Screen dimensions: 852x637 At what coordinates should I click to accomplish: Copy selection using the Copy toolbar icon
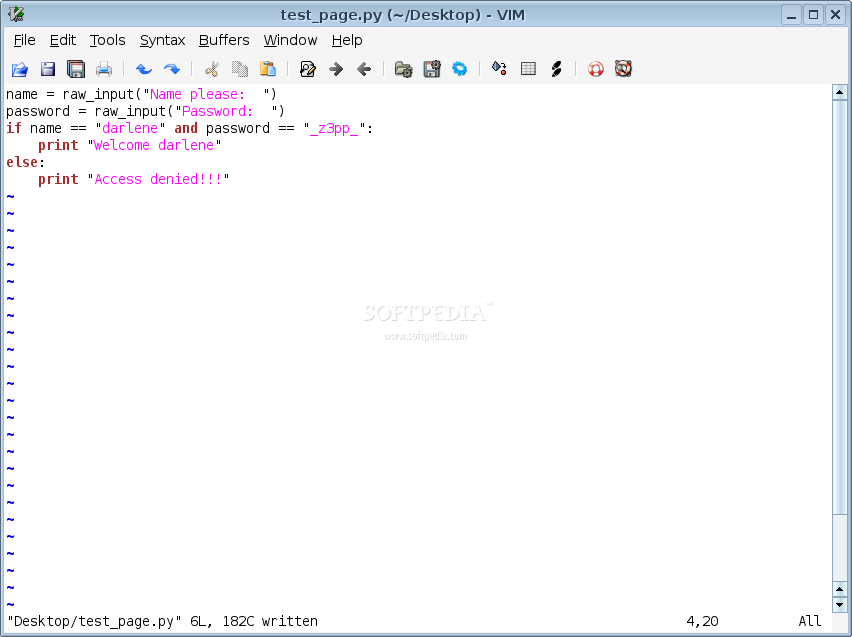(240, 69)
